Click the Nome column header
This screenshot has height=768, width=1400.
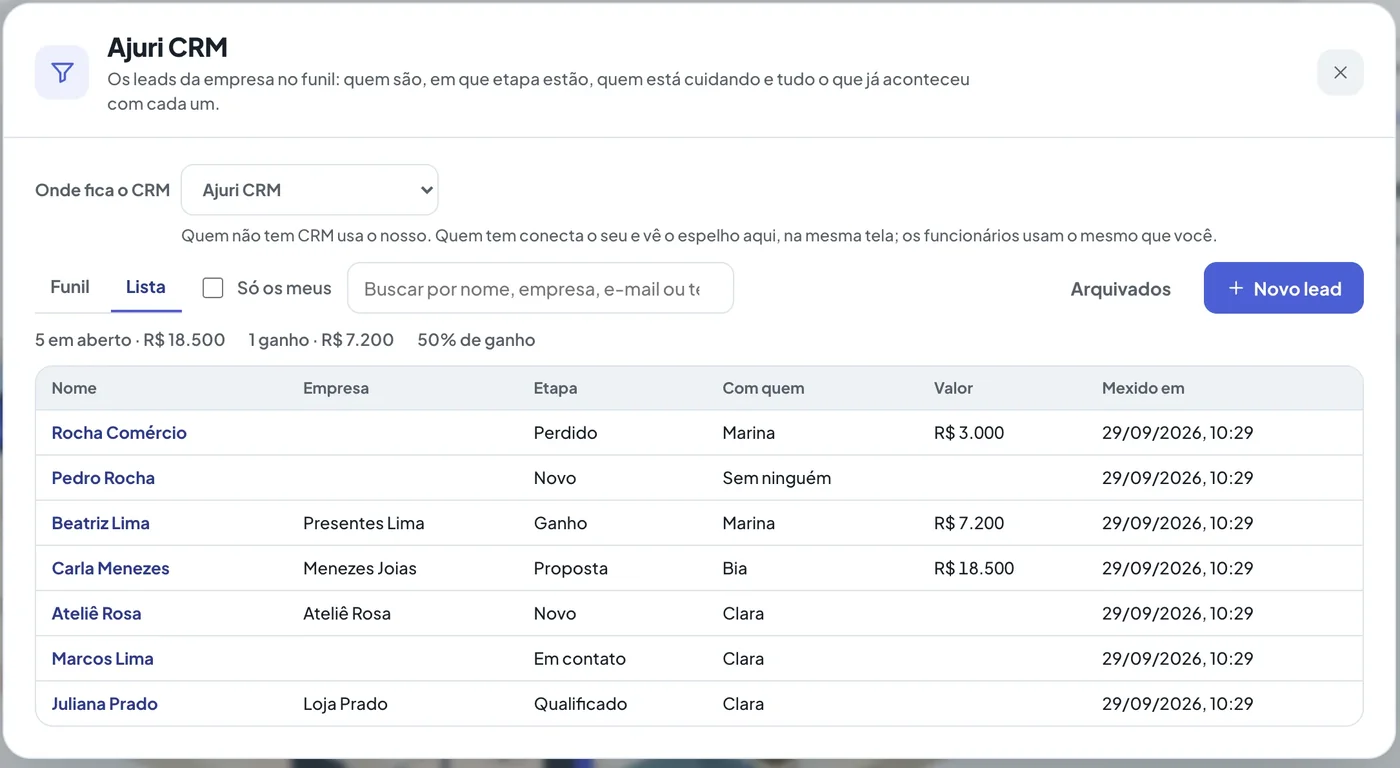(74, 388)
